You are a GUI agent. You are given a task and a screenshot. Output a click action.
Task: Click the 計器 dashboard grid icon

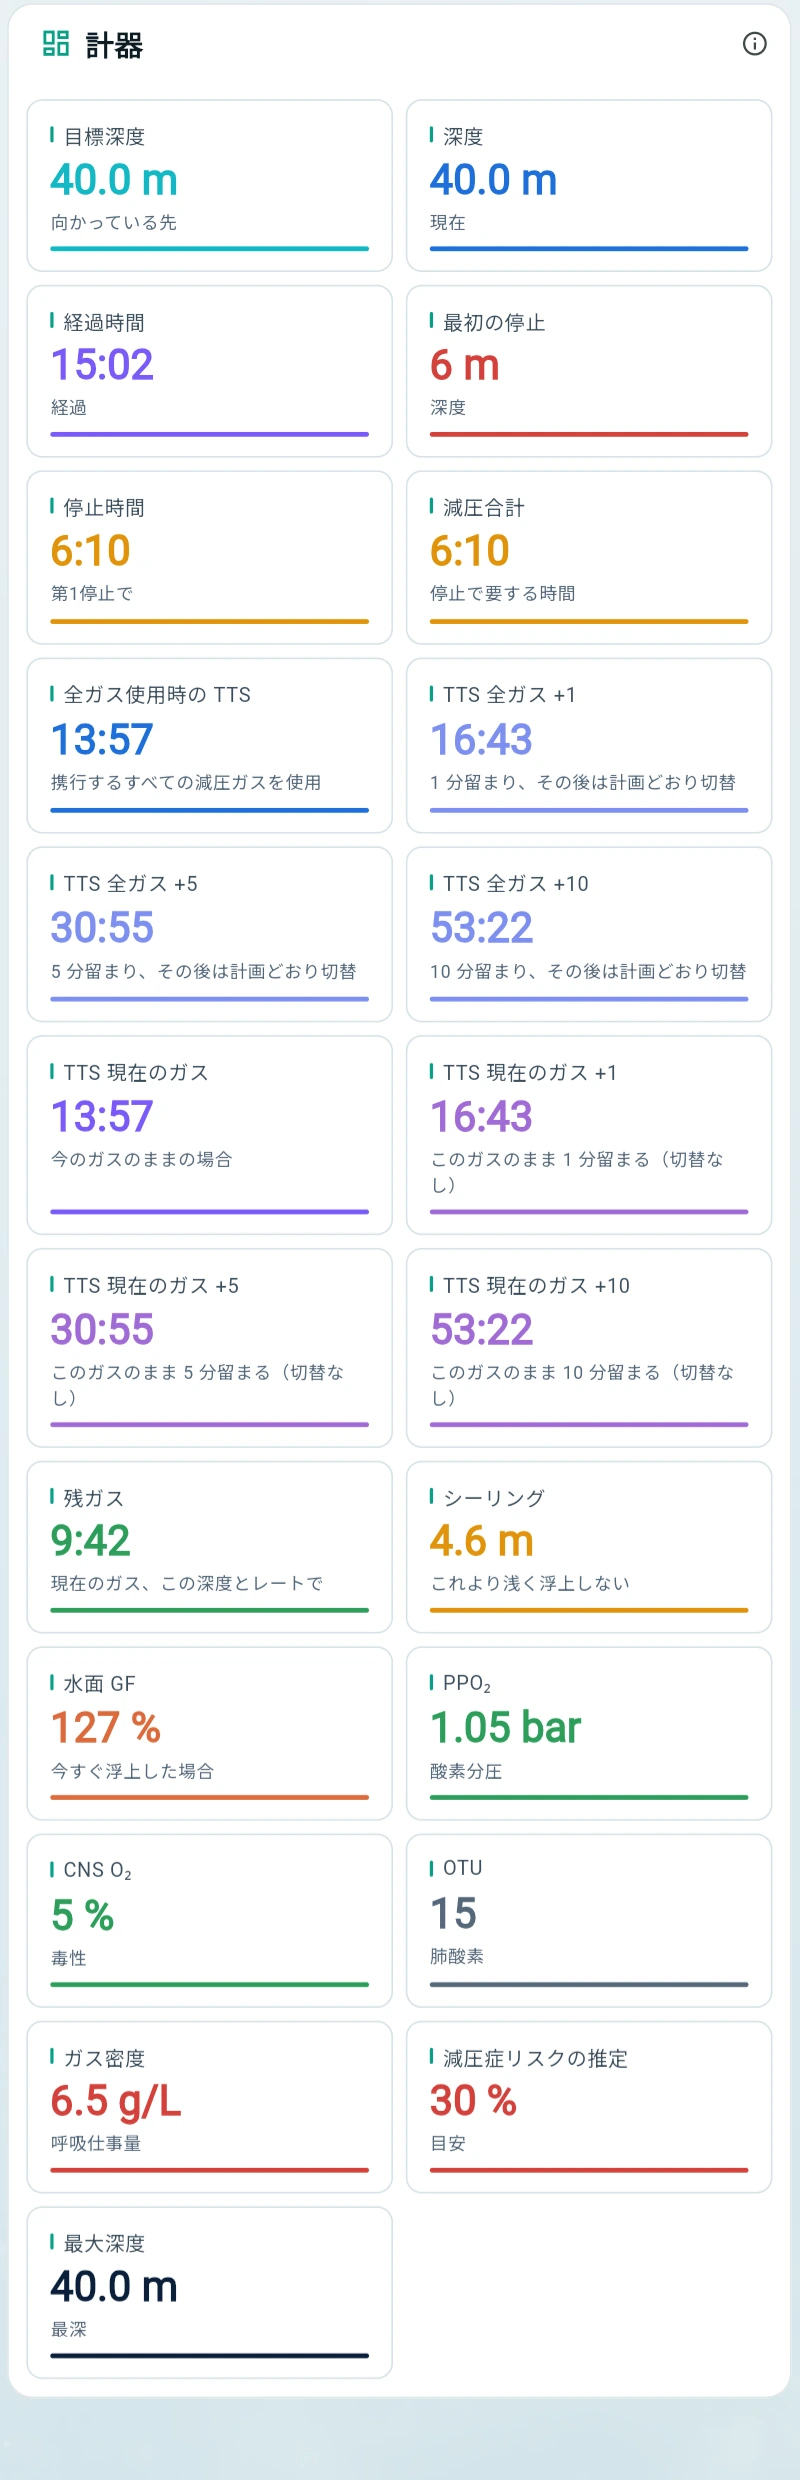[x=56, y=43]
